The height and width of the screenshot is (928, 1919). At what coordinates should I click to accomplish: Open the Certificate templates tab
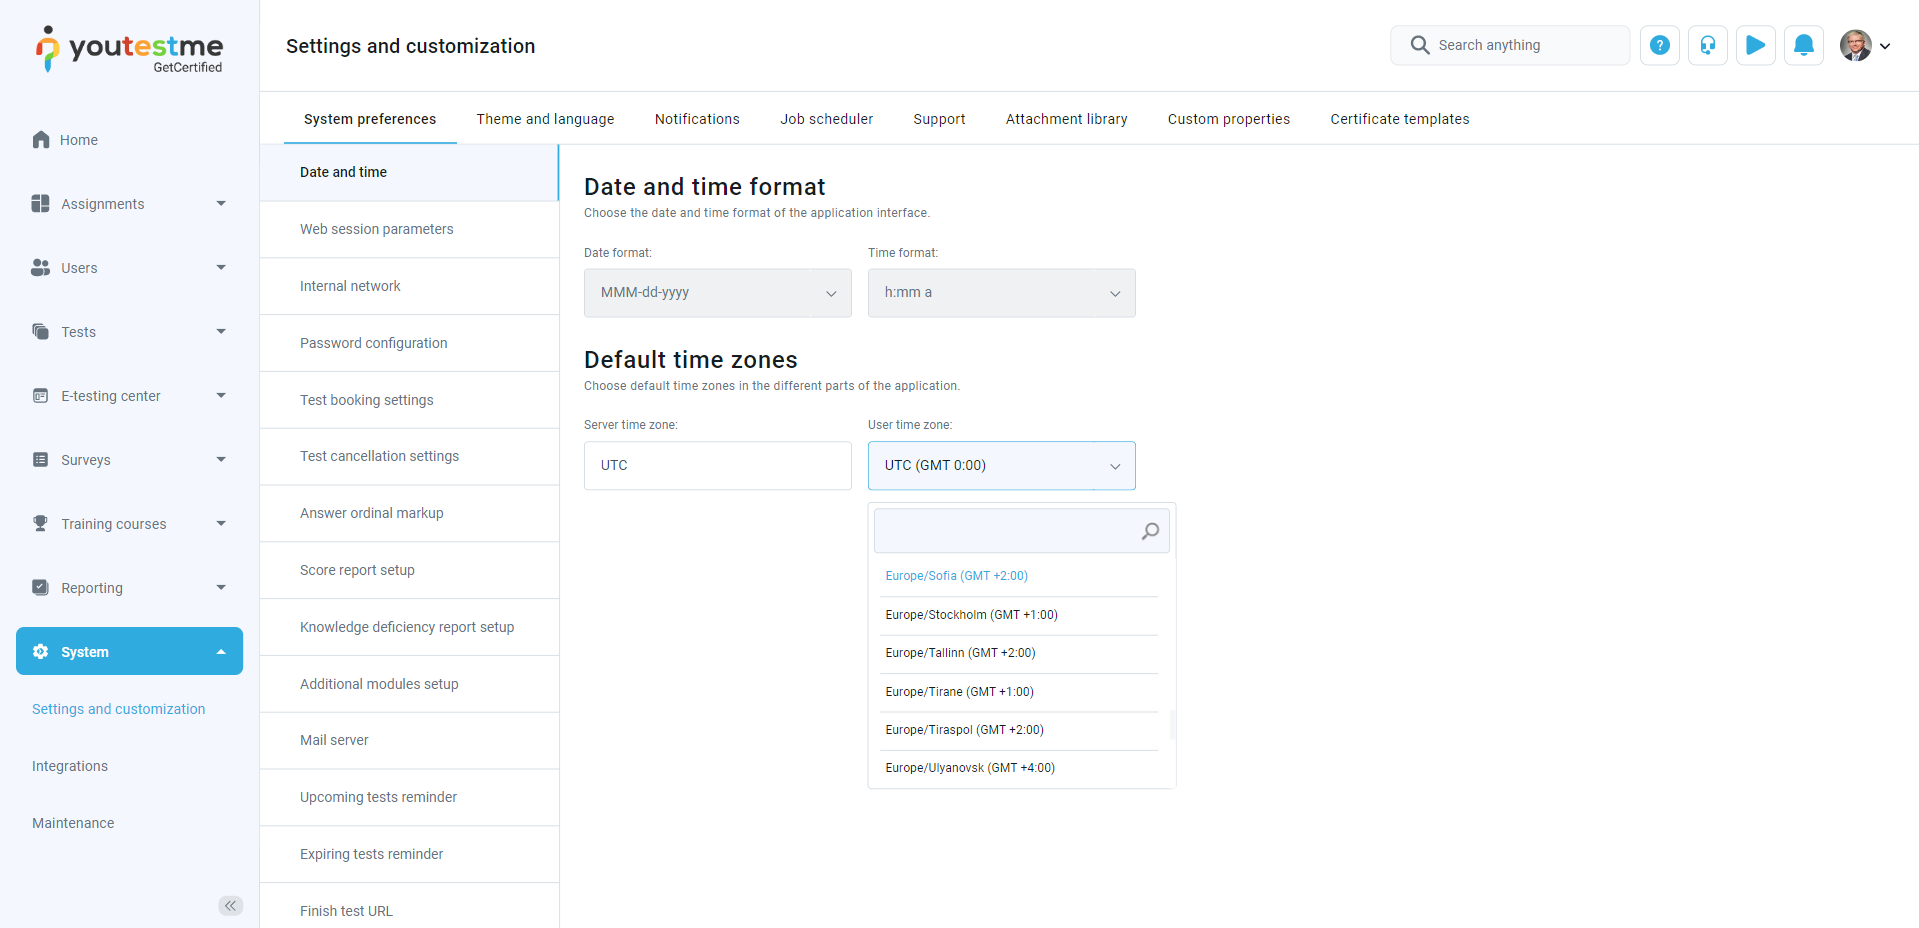pyautogui.click(x=1399, y=119)
